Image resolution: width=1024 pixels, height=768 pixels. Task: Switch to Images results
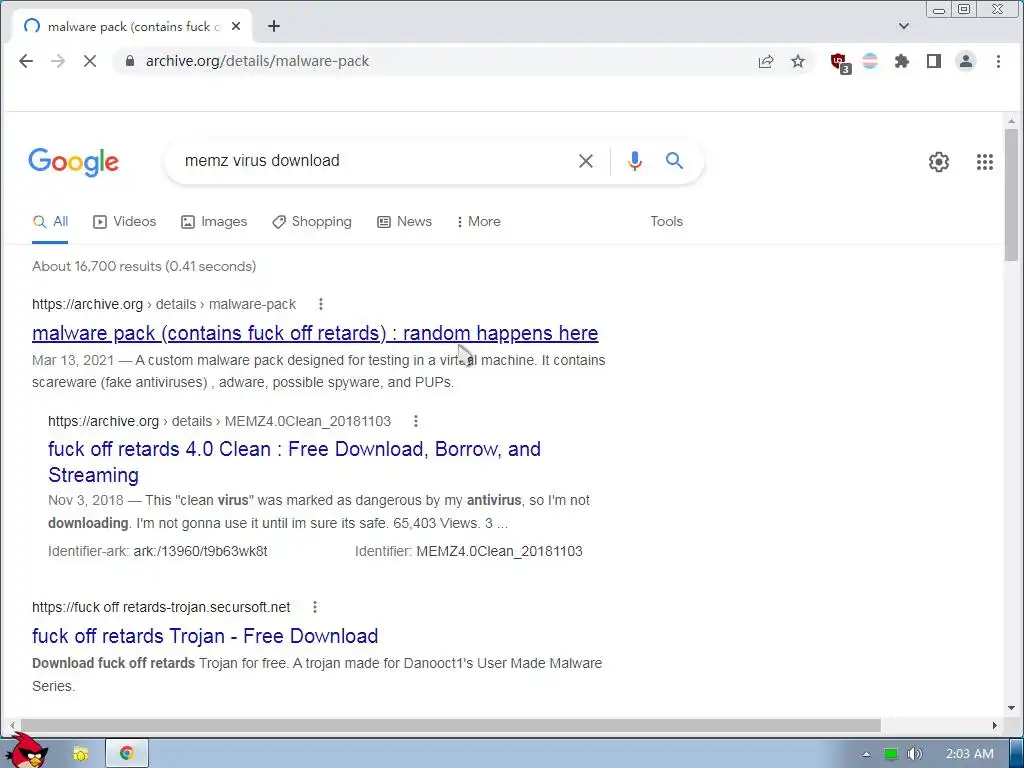click(214, 221)
